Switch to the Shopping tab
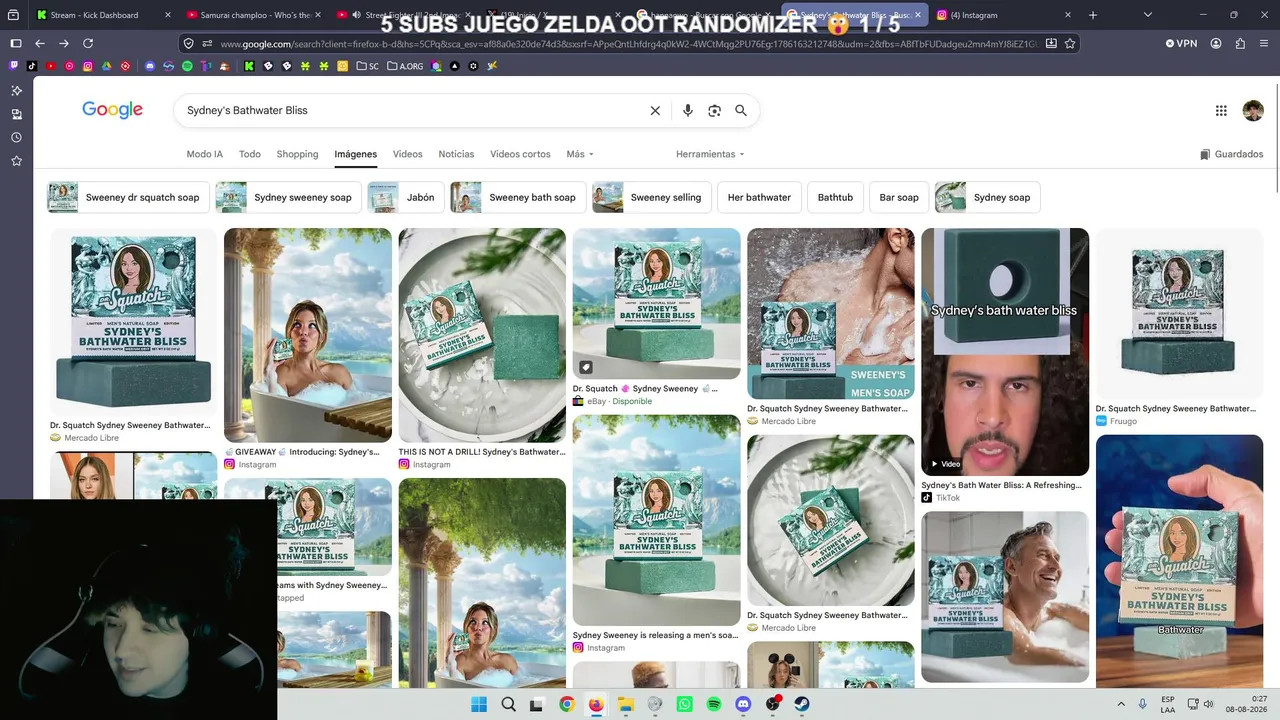The image size is (1280, 720). tap(297, 154)
